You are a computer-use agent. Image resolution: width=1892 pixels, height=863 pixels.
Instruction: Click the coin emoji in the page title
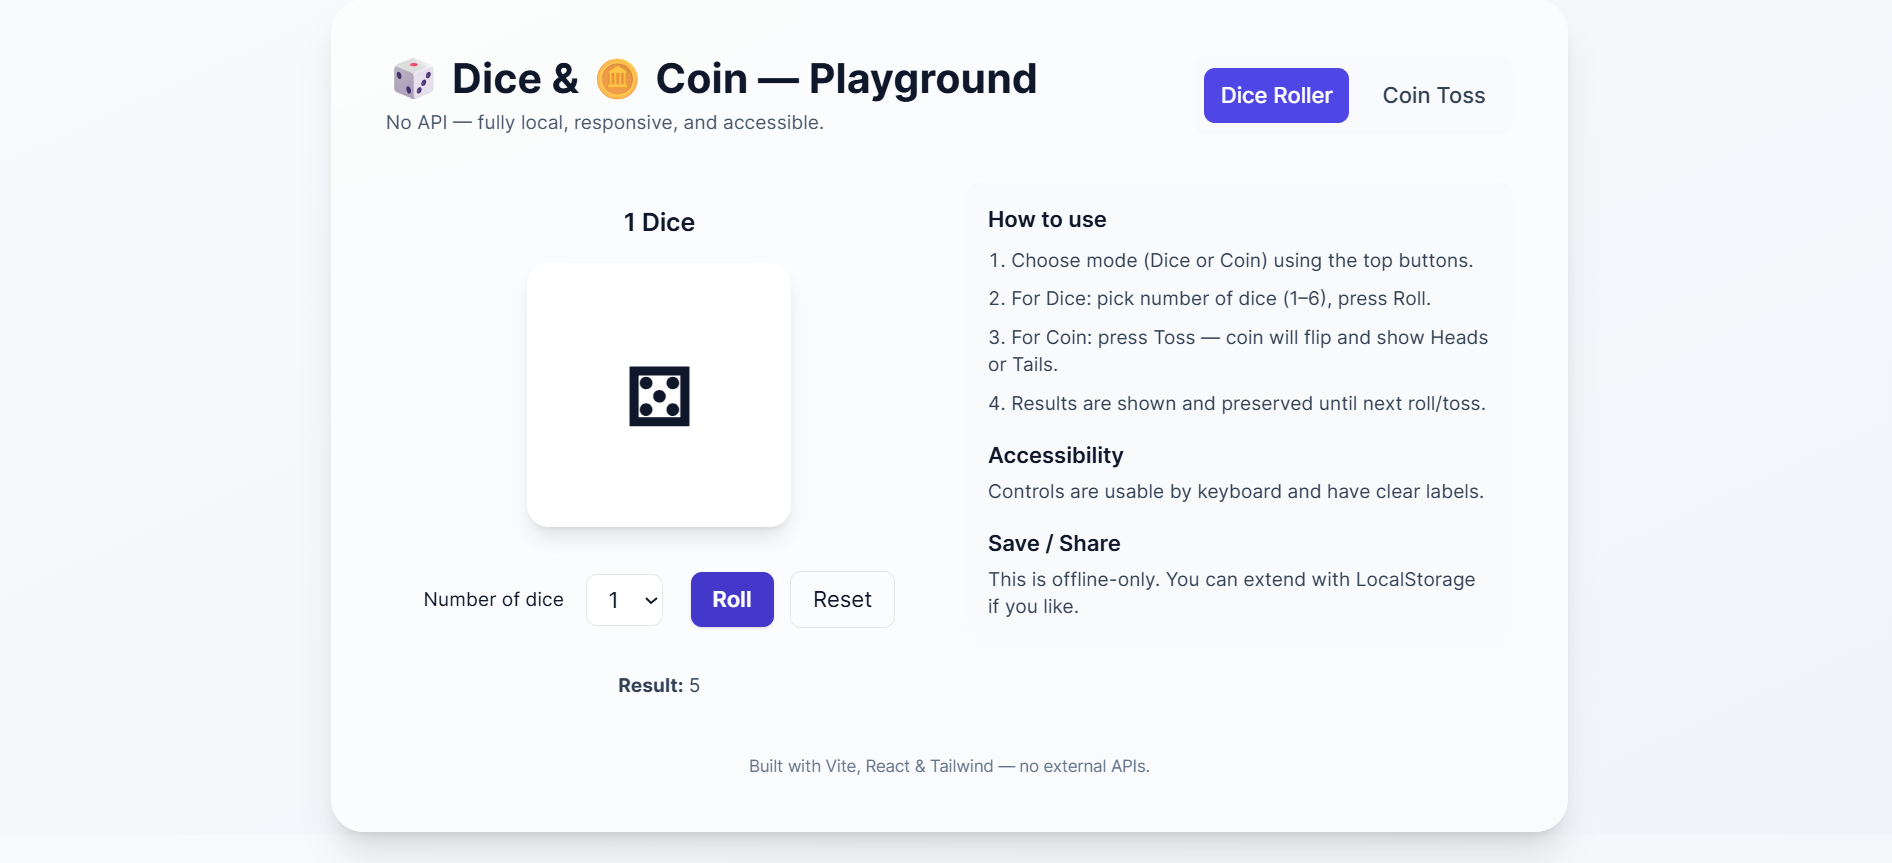click(617, 78)
